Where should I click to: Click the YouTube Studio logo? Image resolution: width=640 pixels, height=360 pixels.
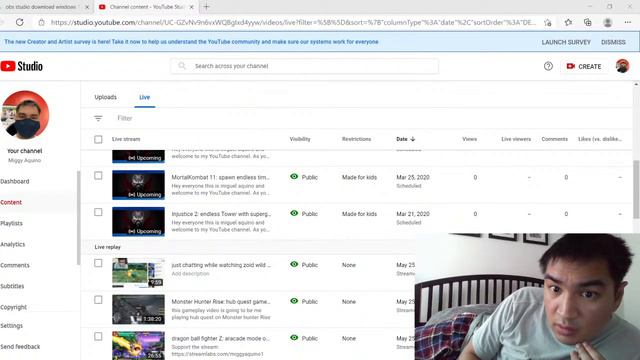(22, 66)
